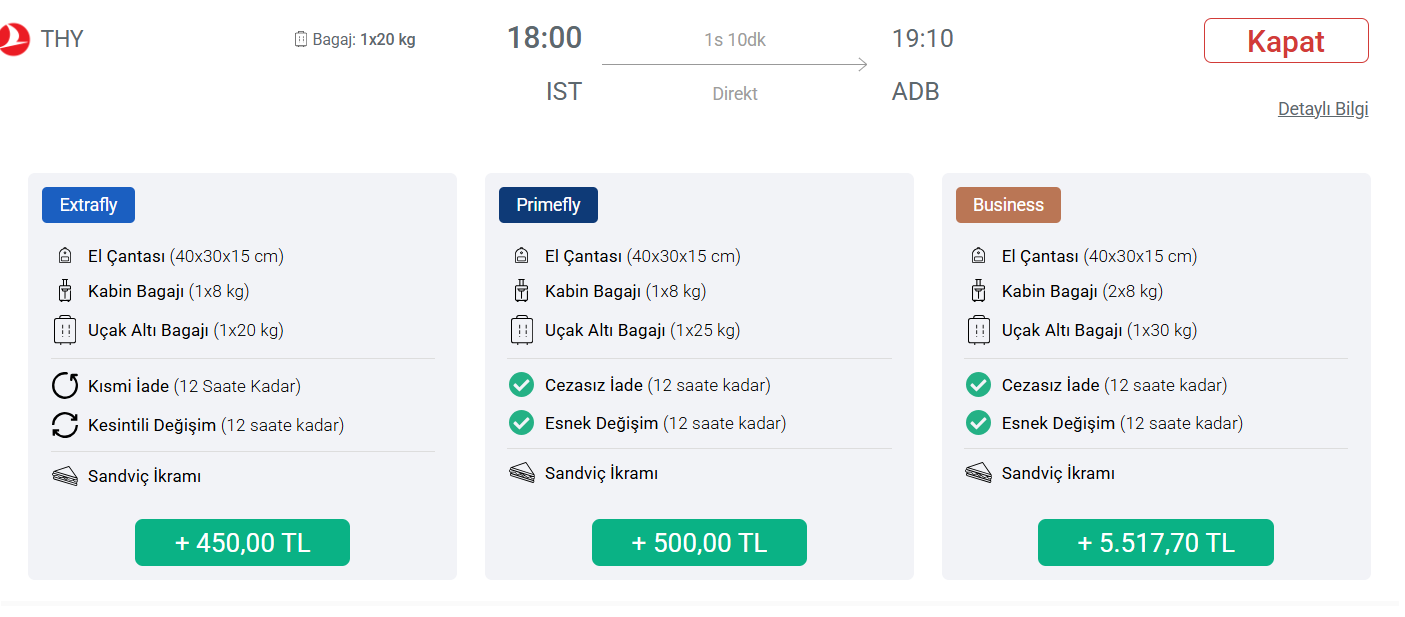The image size is (1405, 617).
Task: Click Primefly Cezasız İade green checkmark
Action: pyautogui.click(x=521, y=385)
